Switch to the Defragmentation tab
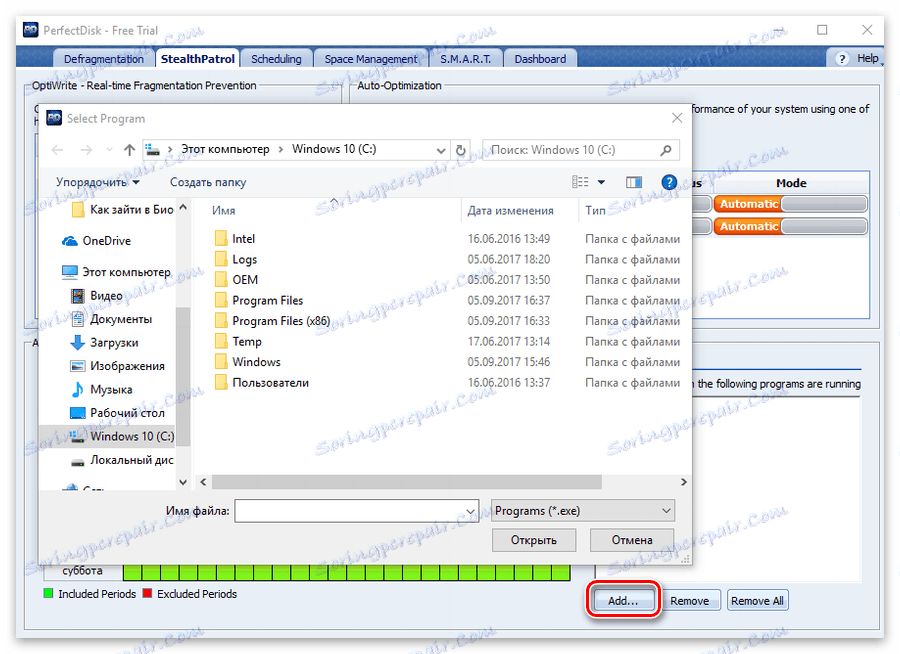This screenshot has height=654, width=900. coord(104,59)
